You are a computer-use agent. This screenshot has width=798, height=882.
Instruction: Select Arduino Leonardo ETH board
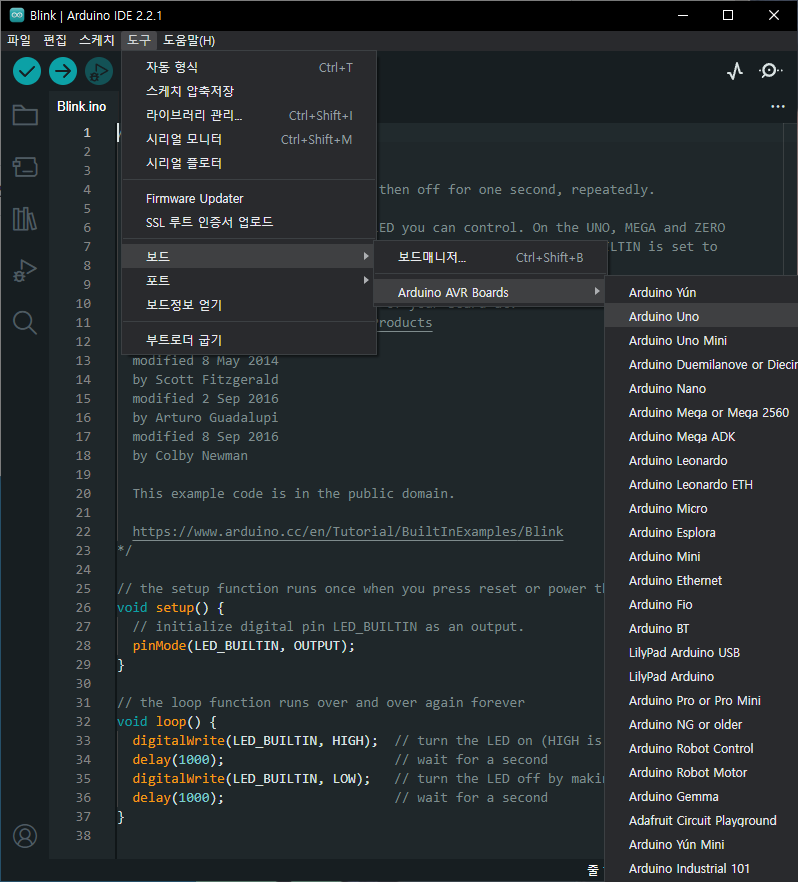pyautogui.click(x=701, y=485)
